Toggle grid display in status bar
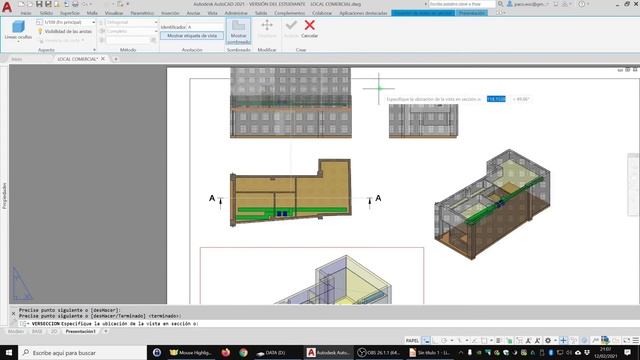The height and width of the screenshot is (360, 640). 426,340
